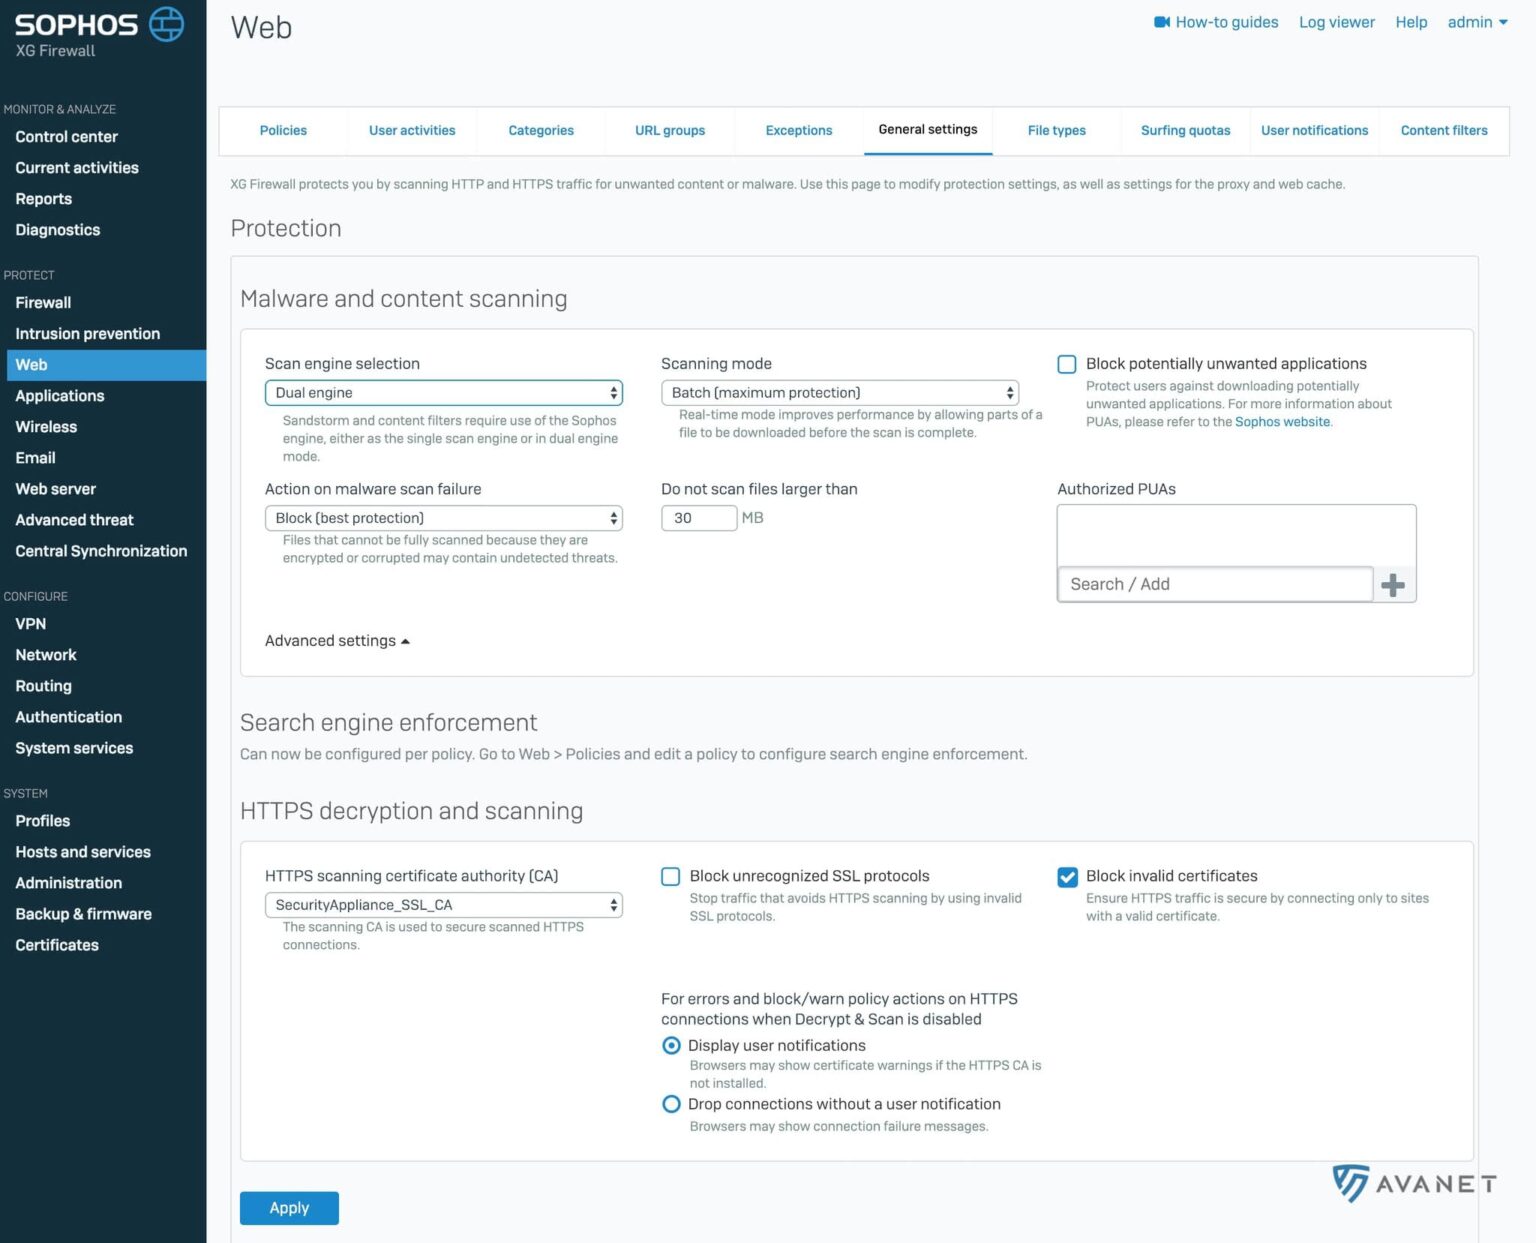Switch to the File types tab

1056,130
